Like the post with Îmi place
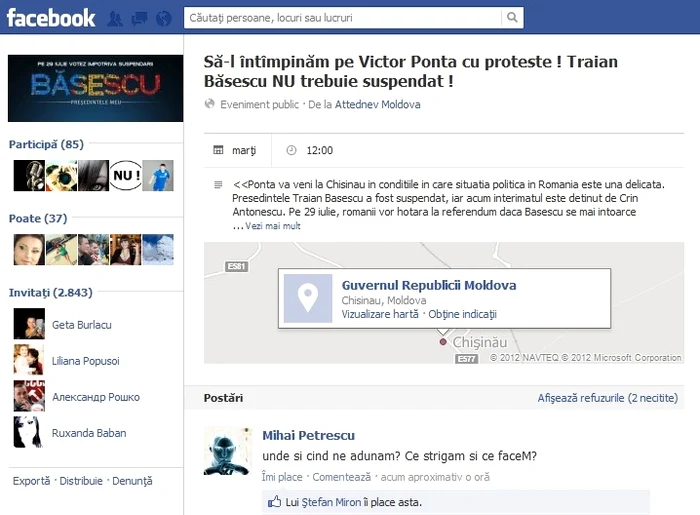The image size is (700, 515). 282,477
